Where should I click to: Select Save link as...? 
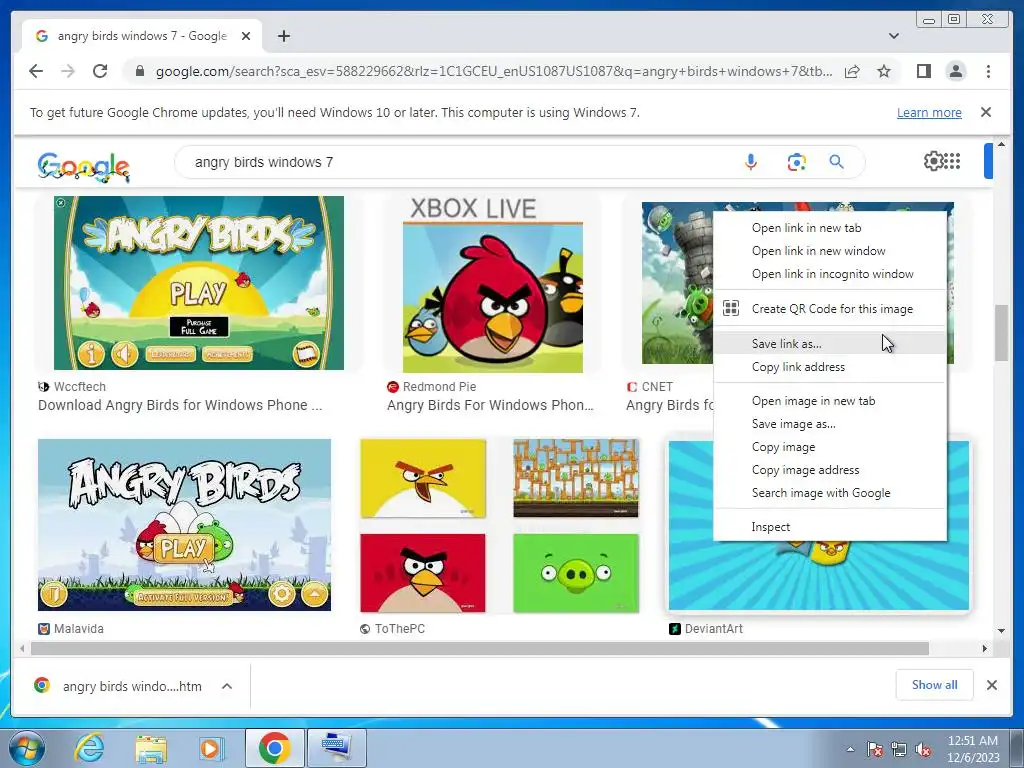[x=829, y=344]
